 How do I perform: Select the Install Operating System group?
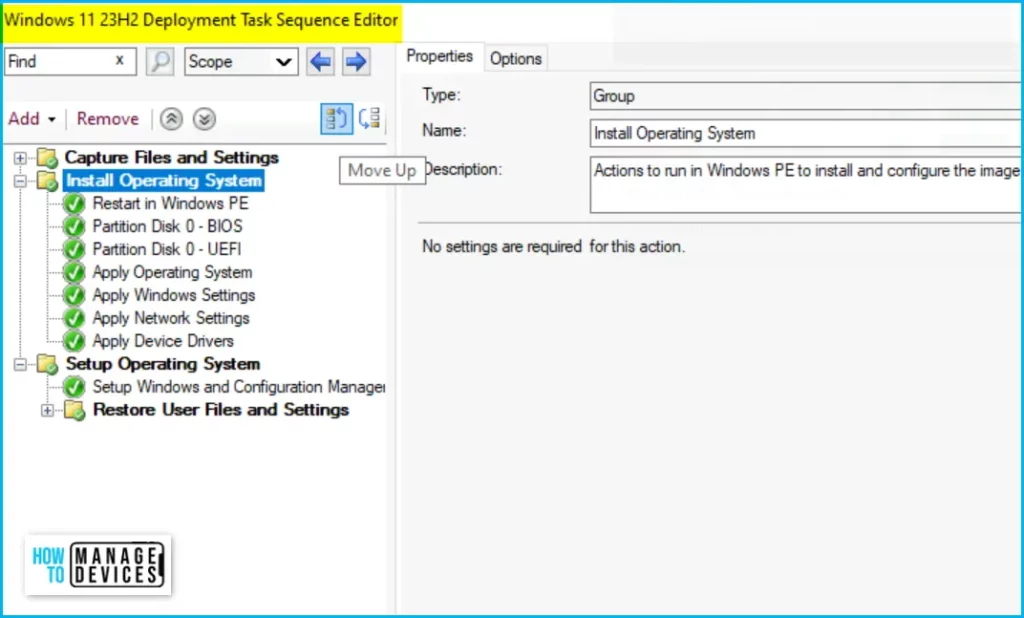(163, 181)
